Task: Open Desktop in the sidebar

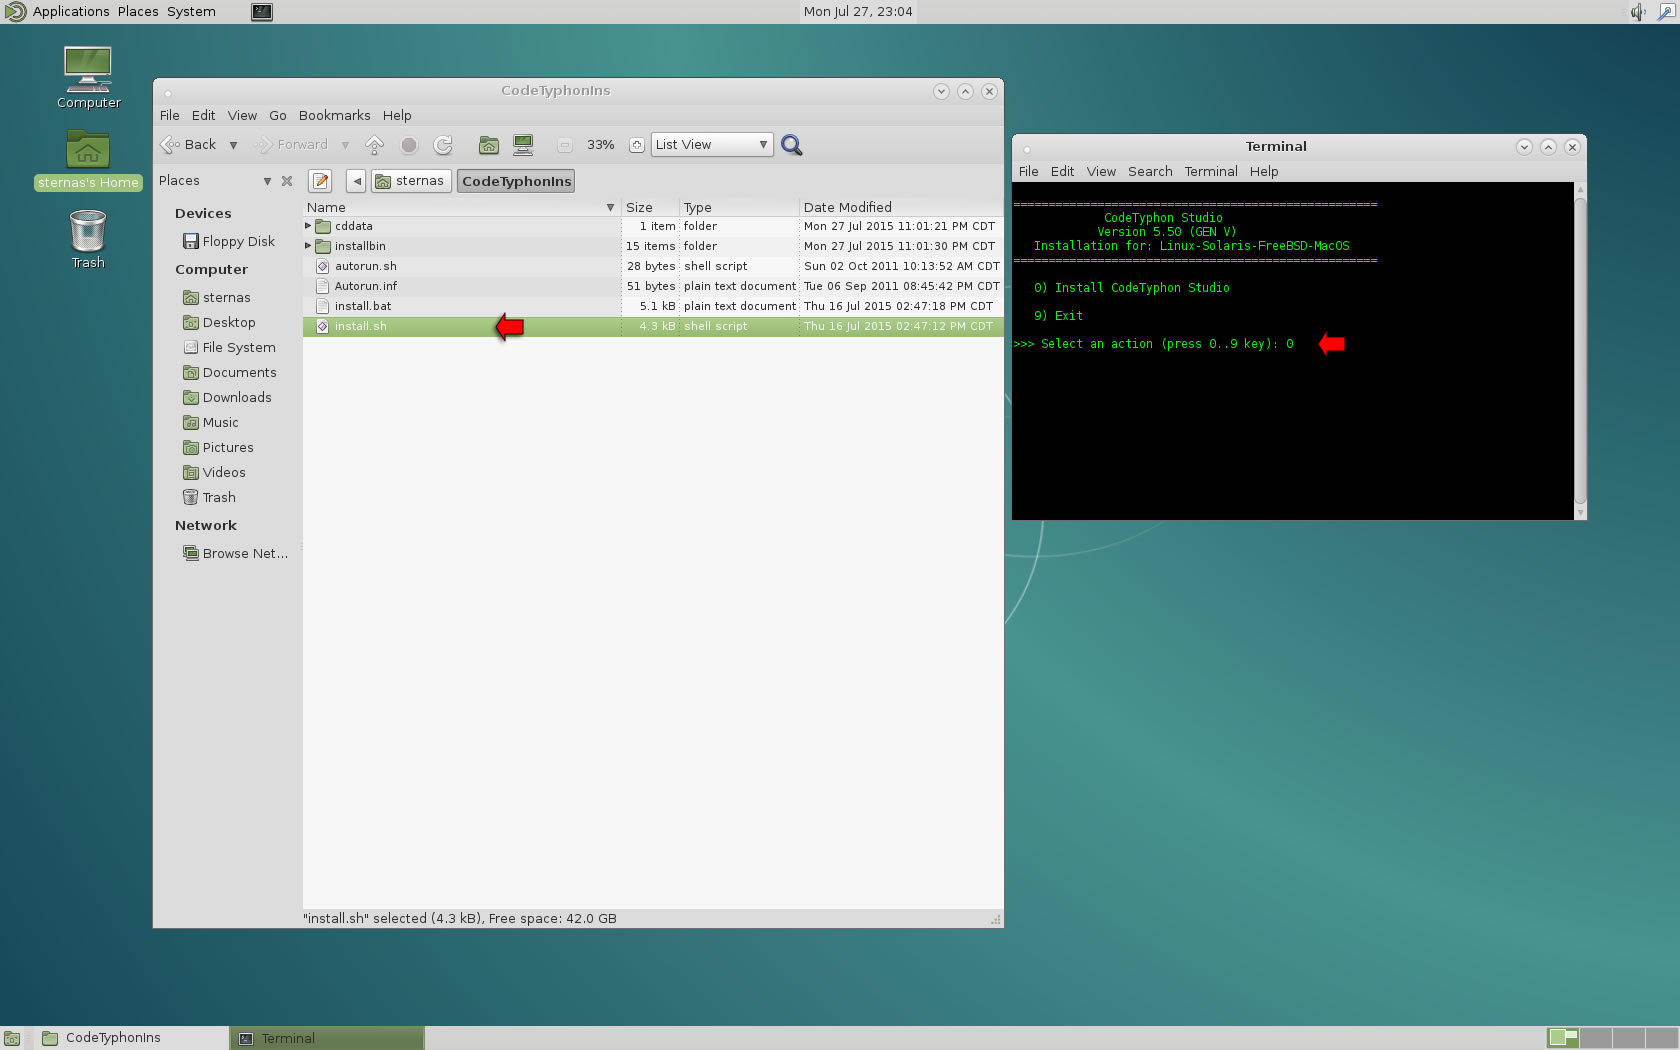Action: pos(219,322)
